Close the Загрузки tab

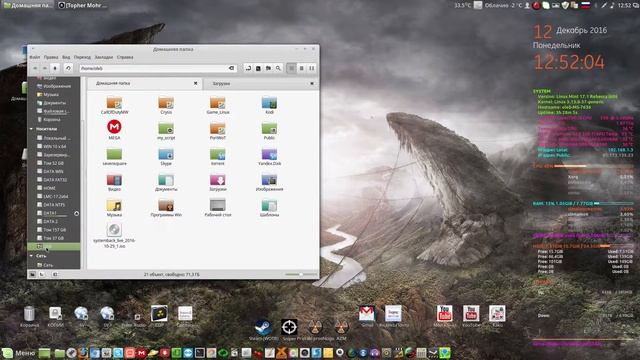[312, 84]
